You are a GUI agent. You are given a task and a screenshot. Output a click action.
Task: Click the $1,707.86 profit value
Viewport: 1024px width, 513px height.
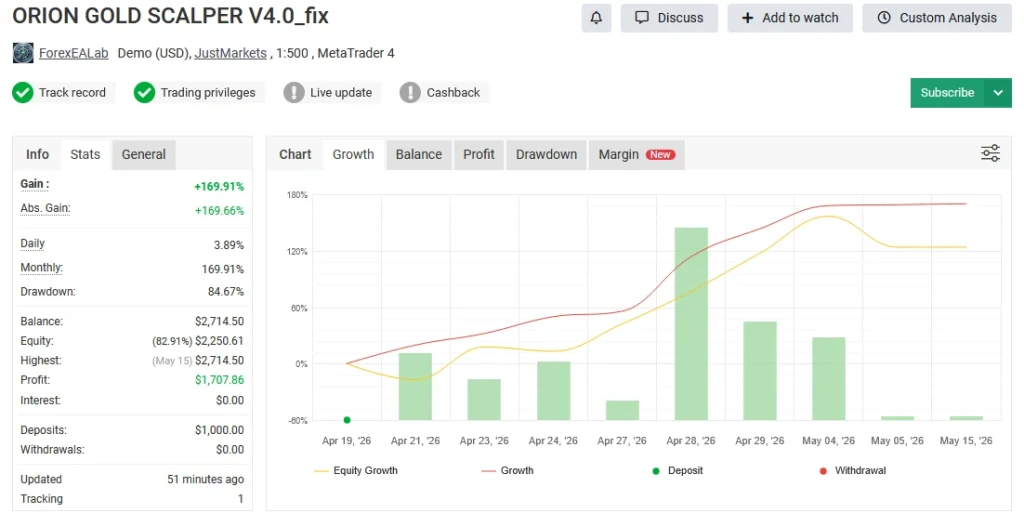pos(219,380)
